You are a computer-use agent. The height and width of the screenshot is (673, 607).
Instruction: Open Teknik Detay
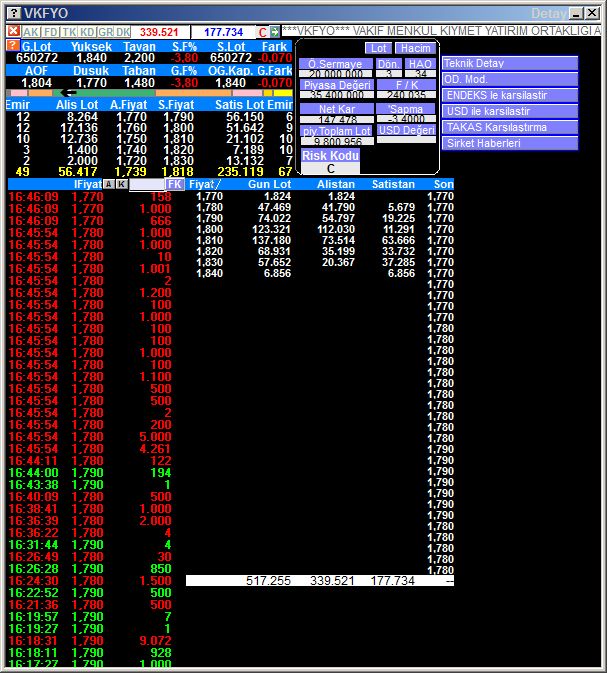pos(510,63)
